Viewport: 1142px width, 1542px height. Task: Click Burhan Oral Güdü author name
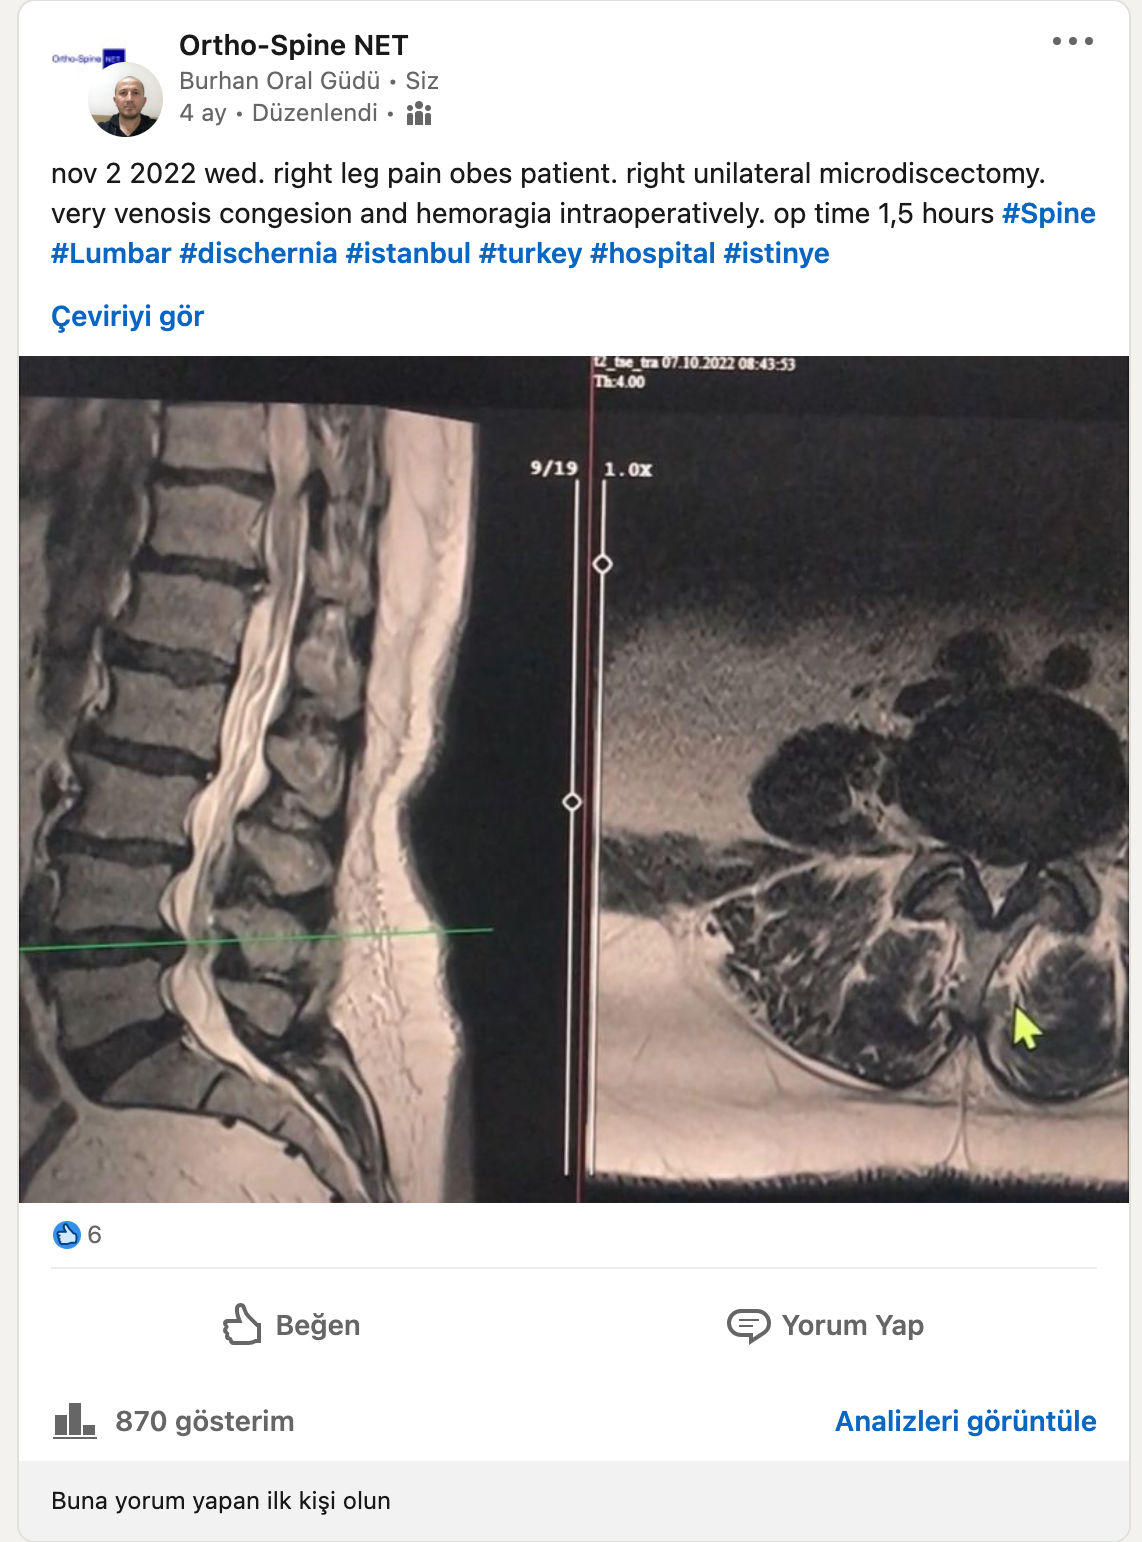tap(279, 81)
